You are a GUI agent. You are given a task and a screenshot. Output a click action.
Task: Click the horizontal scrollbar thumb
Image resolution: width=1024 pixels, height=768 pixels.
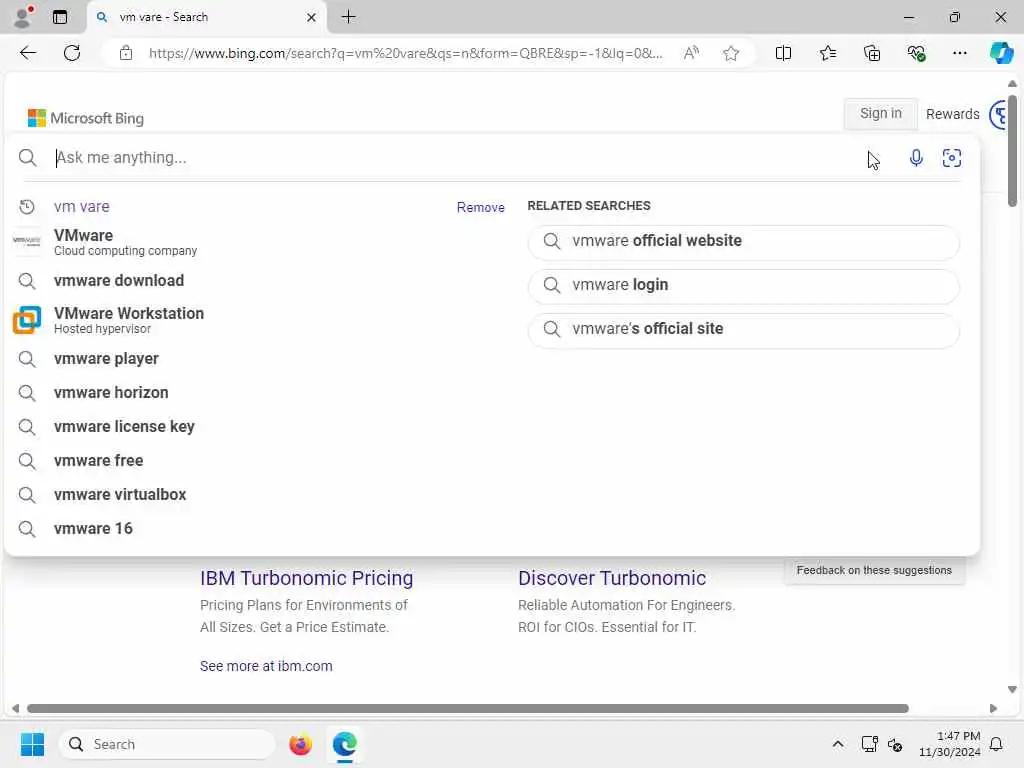(468, 709)
